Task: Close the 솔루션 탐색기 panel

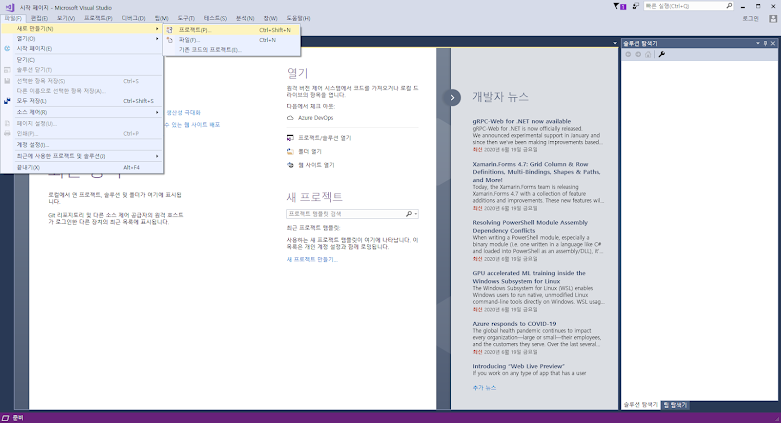Action: (773, 43)
